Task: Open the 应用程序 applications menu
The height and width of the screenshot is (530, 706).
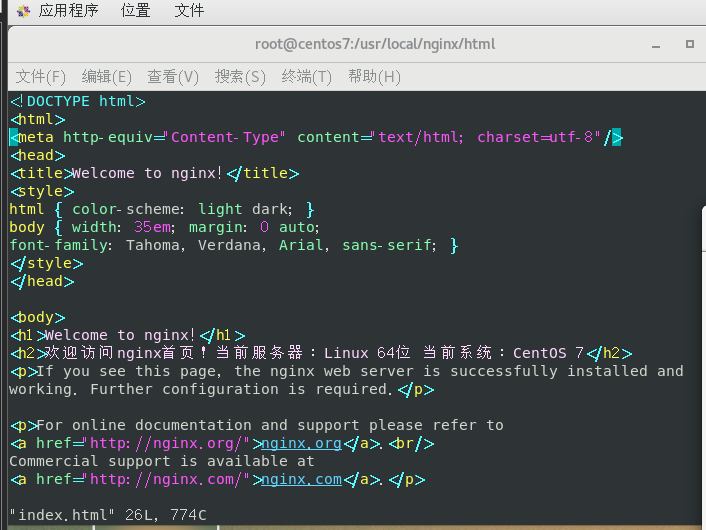Action: pyautogui.click(x=68, y=10)
